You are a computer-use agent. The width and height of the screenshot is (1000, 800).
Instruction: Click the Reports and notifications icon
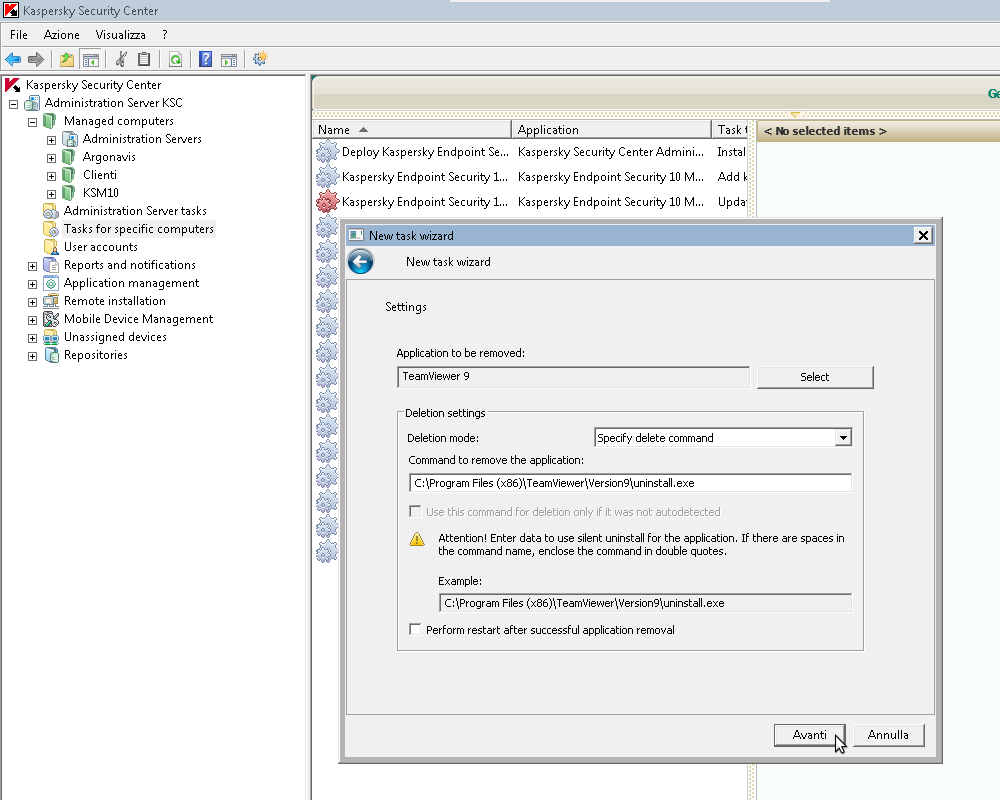click(x=50, y=265)
